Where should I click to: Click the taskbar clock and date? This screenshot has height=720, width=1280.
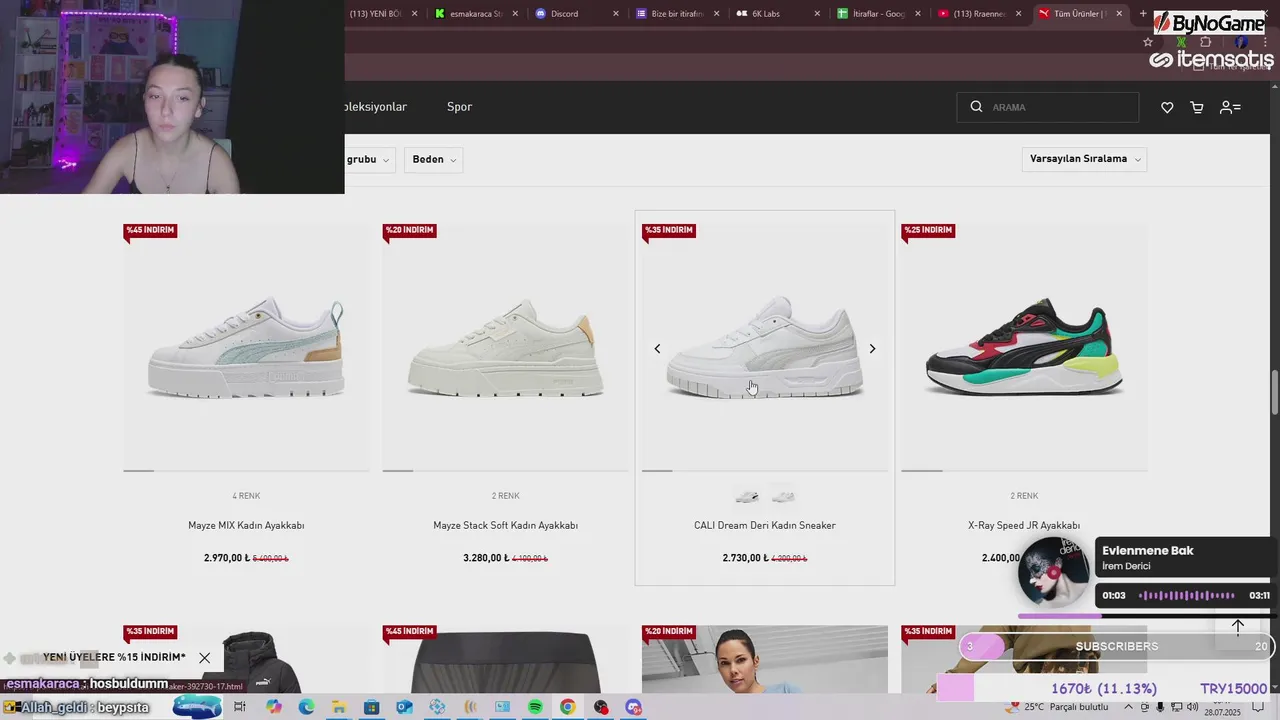(x=1222, y=707)
